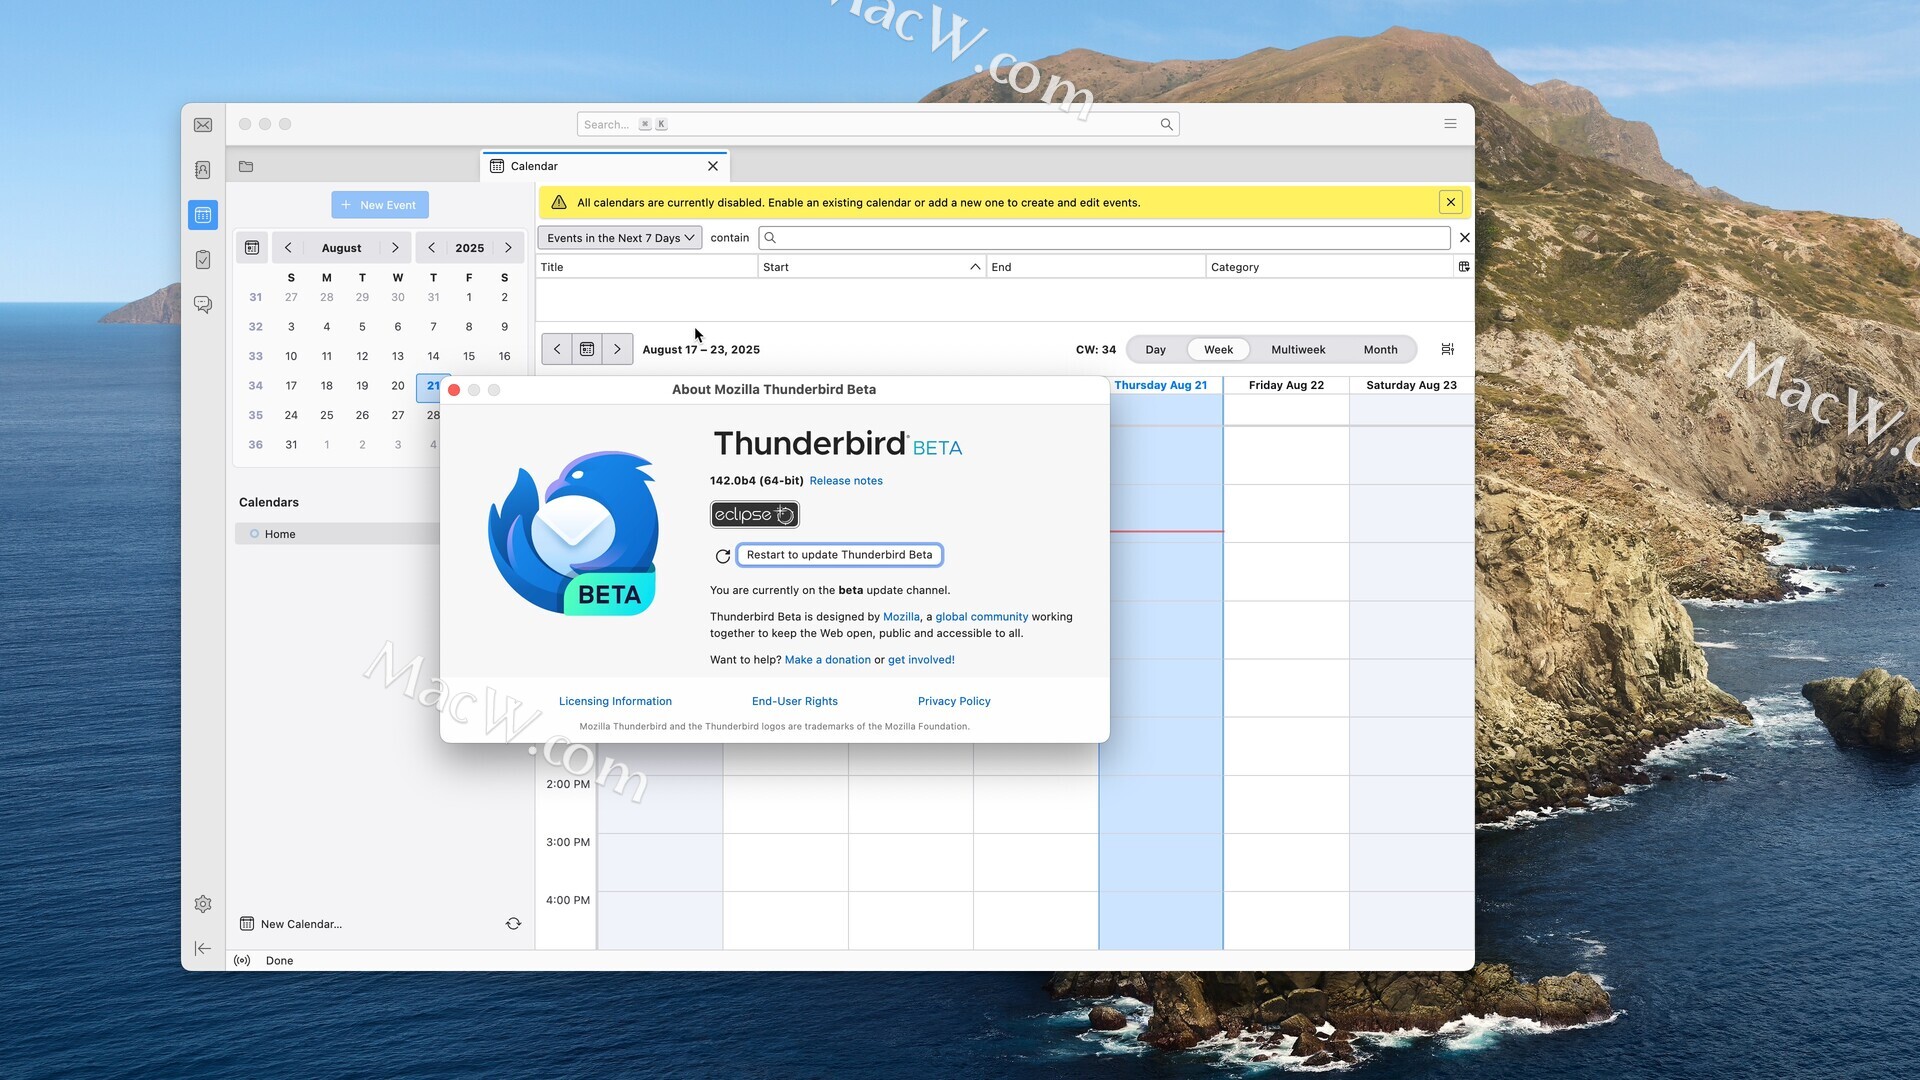Select August 21 in mini calendar

pyautogui.click(x=433, y=386)
